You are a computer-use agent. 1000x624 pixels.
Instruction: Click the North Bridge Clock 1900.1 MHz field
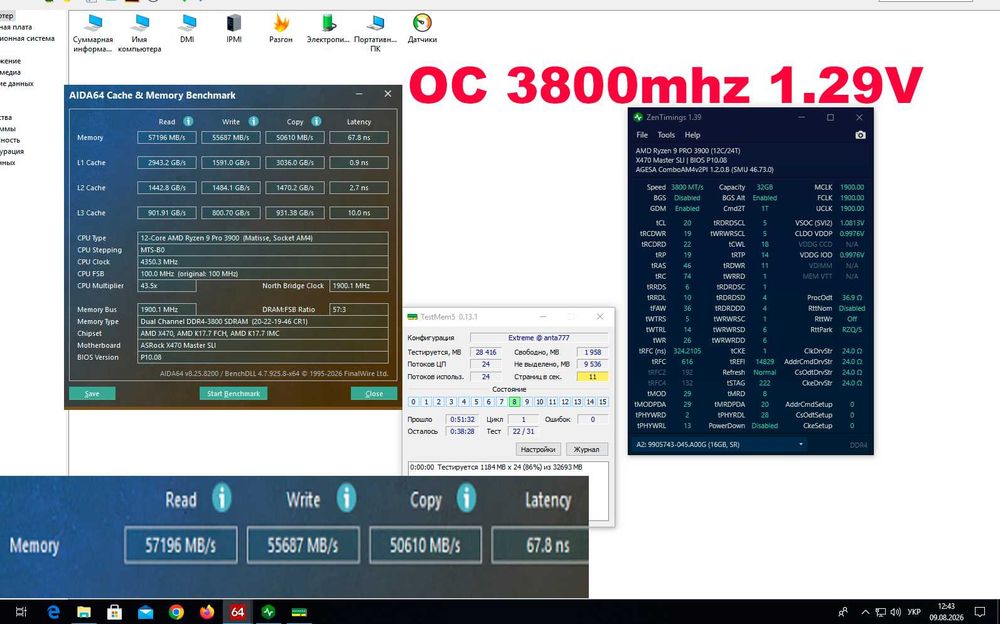coord(359,286)
